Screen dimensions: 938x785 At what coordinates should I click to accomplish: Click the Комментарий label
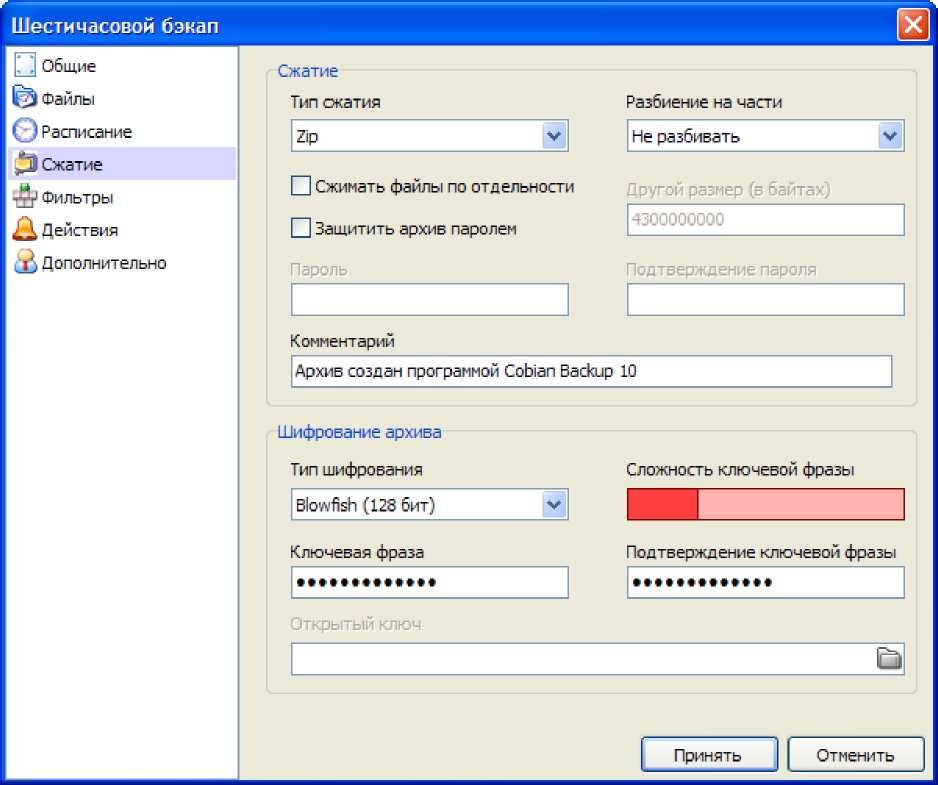point(342,341)
